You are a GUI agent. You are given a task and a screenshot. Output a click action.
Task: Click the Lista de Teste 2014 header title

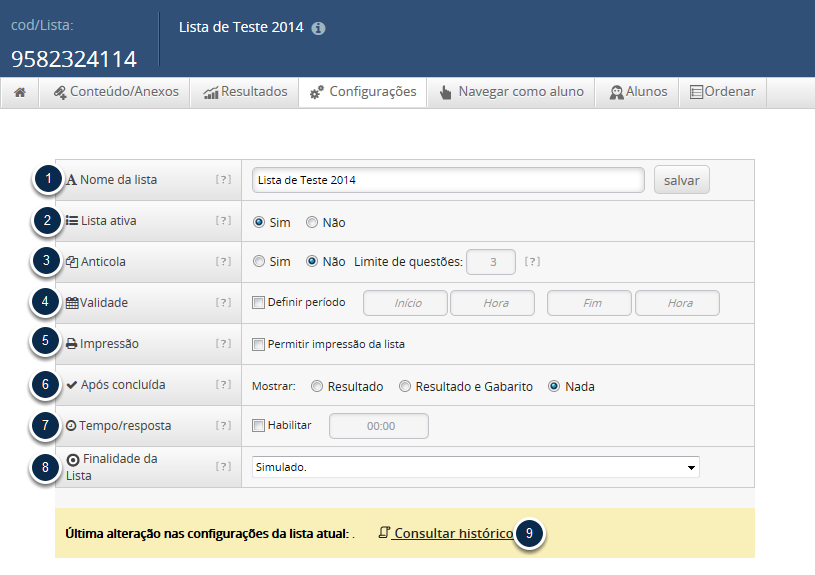(x=241, y=27)
